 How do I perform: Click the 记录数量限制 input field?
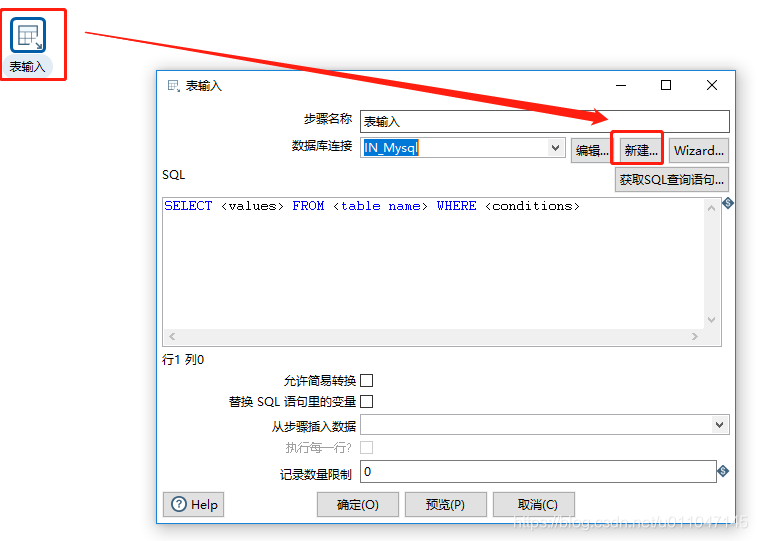[x=538, y=471]
